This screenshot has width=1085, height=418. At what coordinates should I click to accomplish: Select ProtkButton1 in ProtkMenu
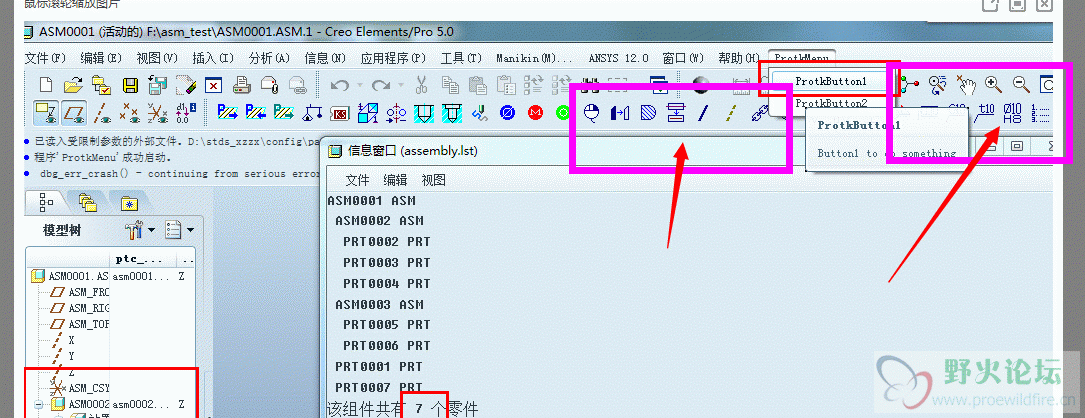[x=830, y=82]
